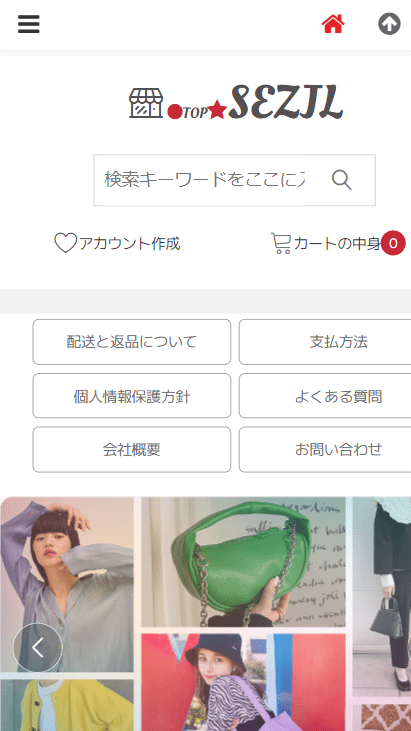411x731 pixels.
Task: Open 支払方法 page
Action: point(338,342)
